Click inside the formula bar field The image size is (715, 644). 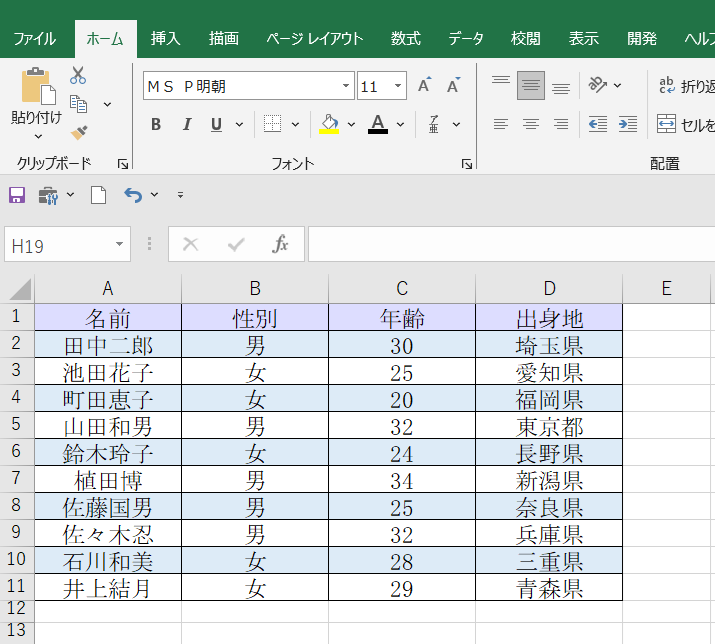[512, 244]
